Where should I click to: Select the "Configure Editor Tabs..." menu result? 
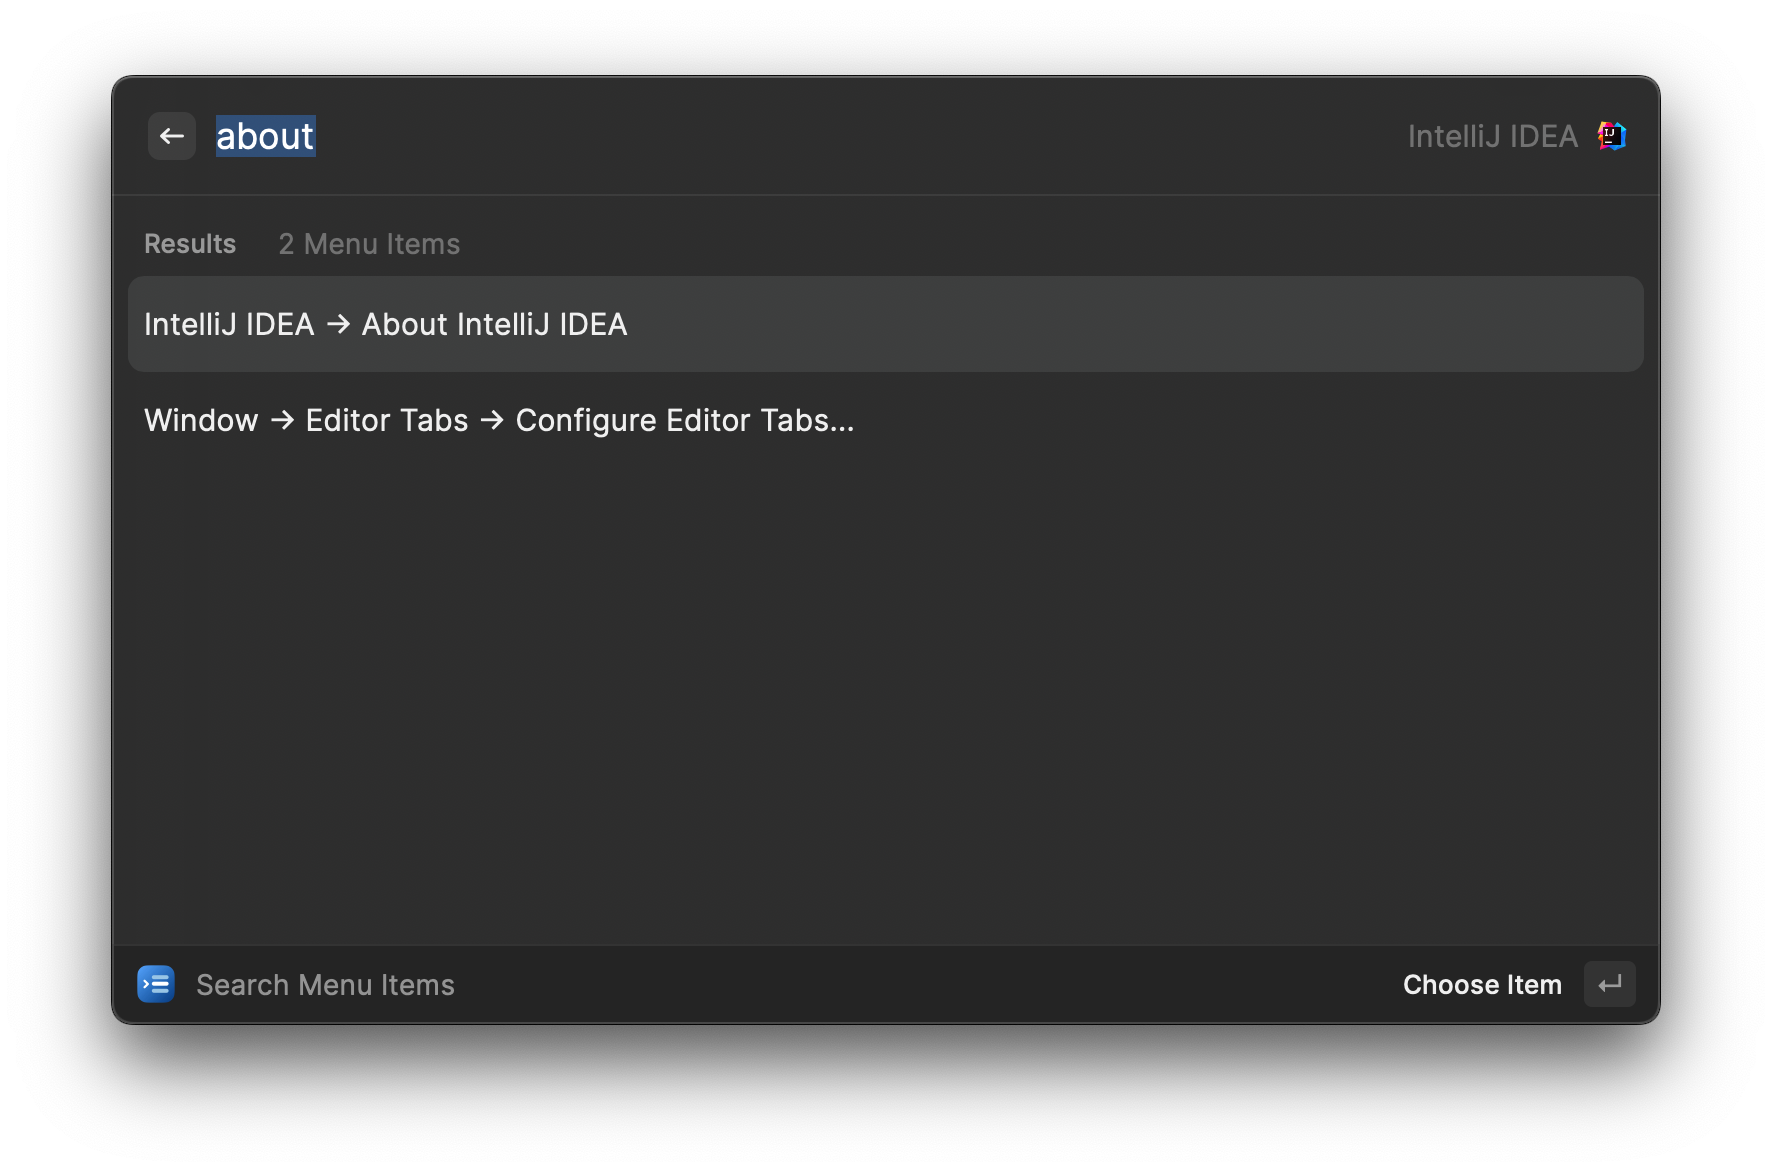click(x=684, y=420)
